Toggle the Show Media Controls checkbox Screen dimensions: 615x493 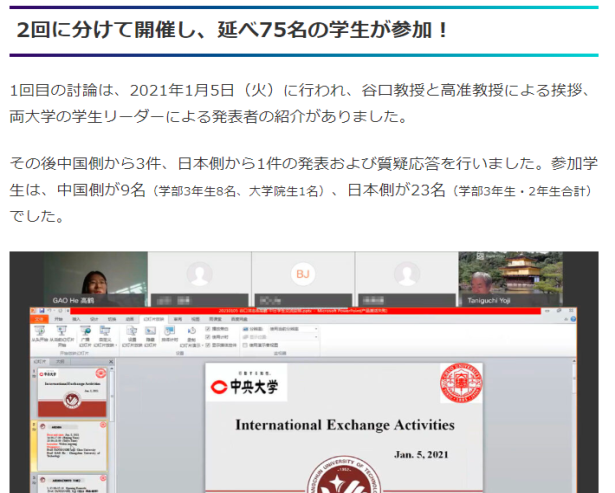point(207,344)
